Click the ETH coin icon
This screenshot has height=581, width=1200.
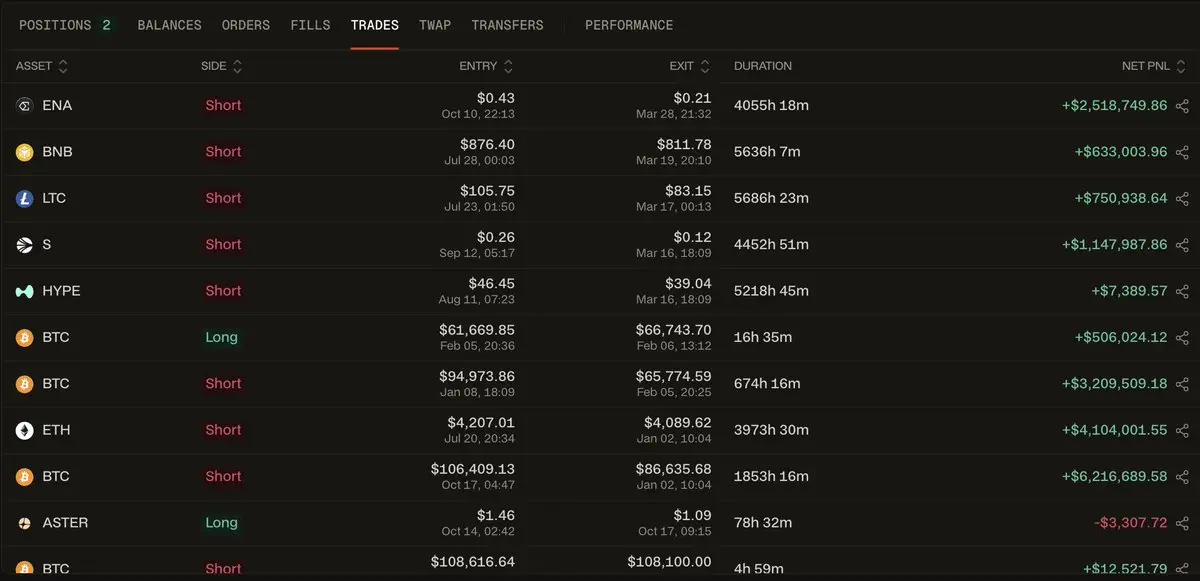click(x=25, y=430)
